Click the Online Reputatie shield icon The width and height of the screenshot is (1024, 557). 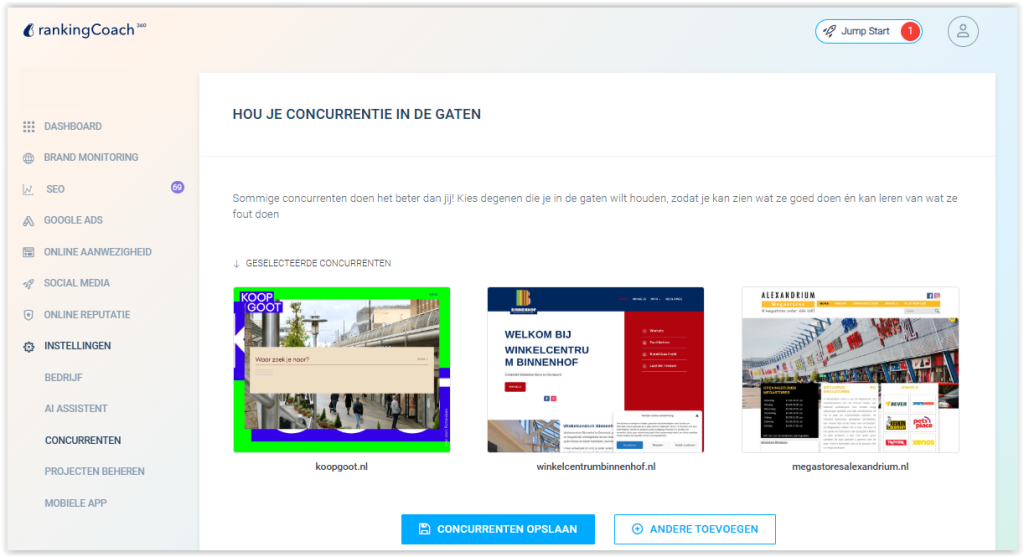[x=28, y=315]
